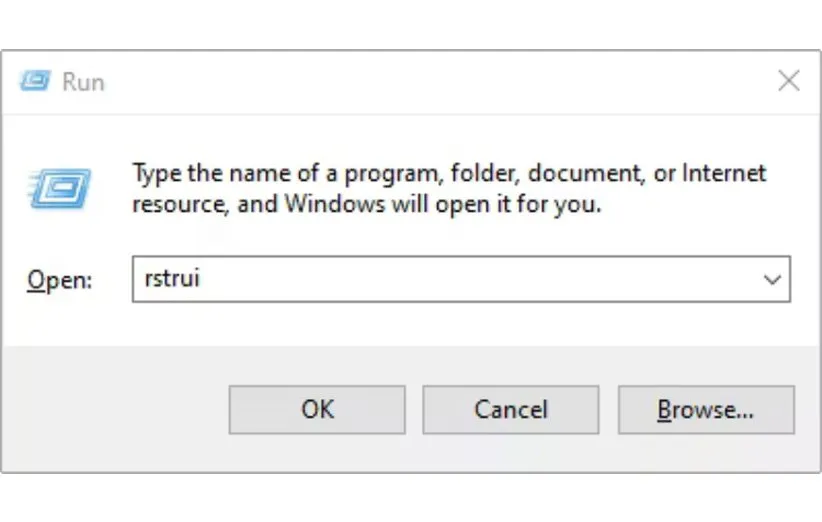Click the small Run icon in title bar
This screenshot has height=522, width=822.
coord(34,81)
